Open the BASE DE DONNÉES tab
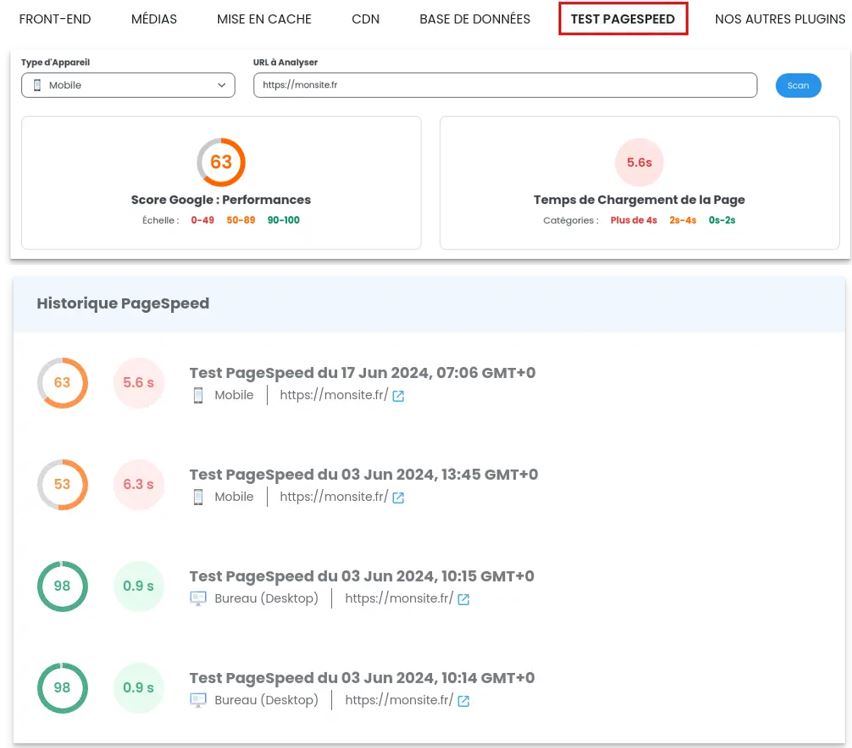Image resolution: width=852 pixels, height=748 pixels. (475, 18)
